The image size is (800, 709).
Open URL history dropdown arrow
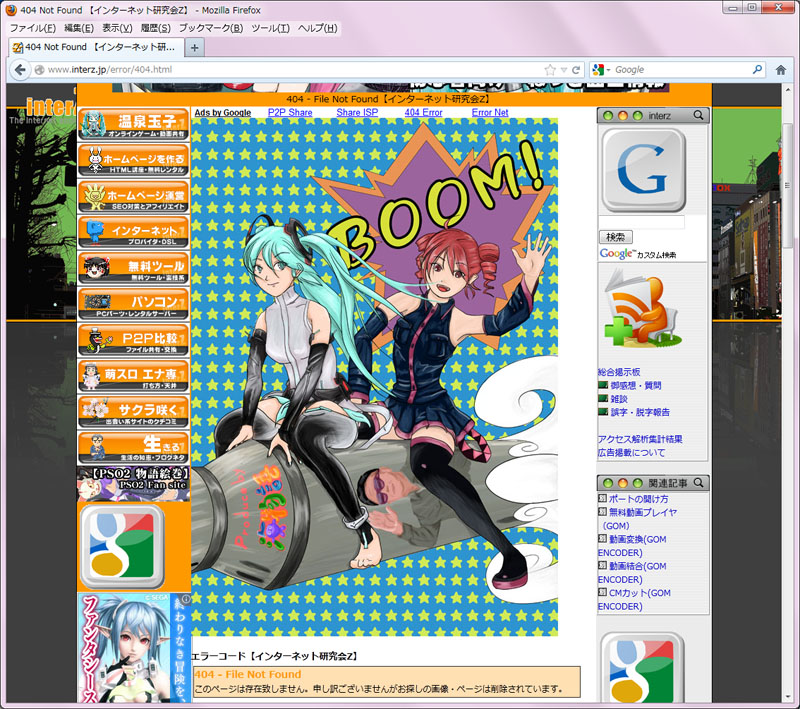coord(564,70)
